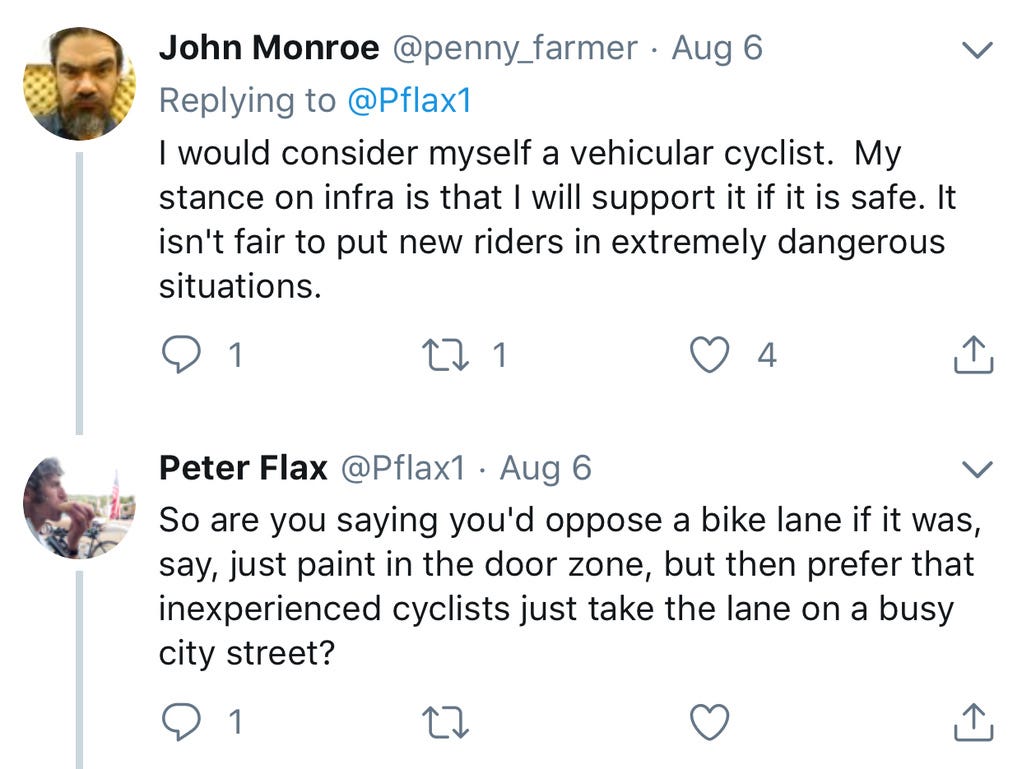Reply to John Monroe's tweet
This screenshot has width=1022, height=769.
coord(181,355)
